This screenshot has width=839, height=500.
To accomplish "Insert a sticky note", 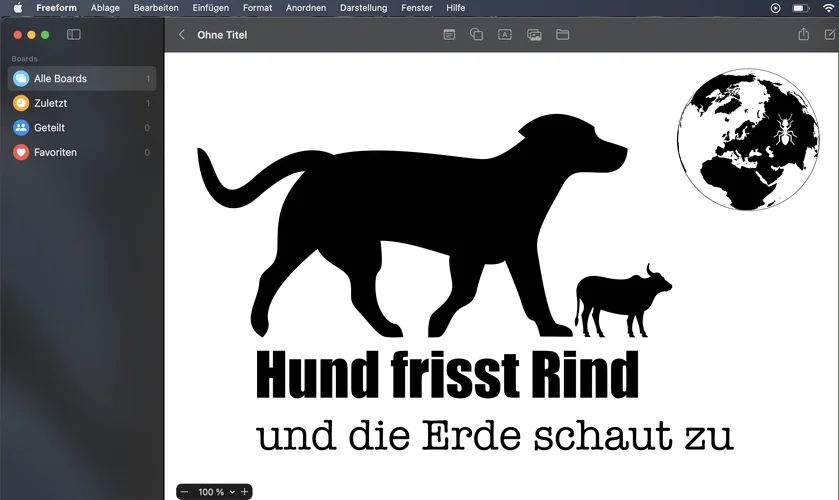I will coord(449,35).
